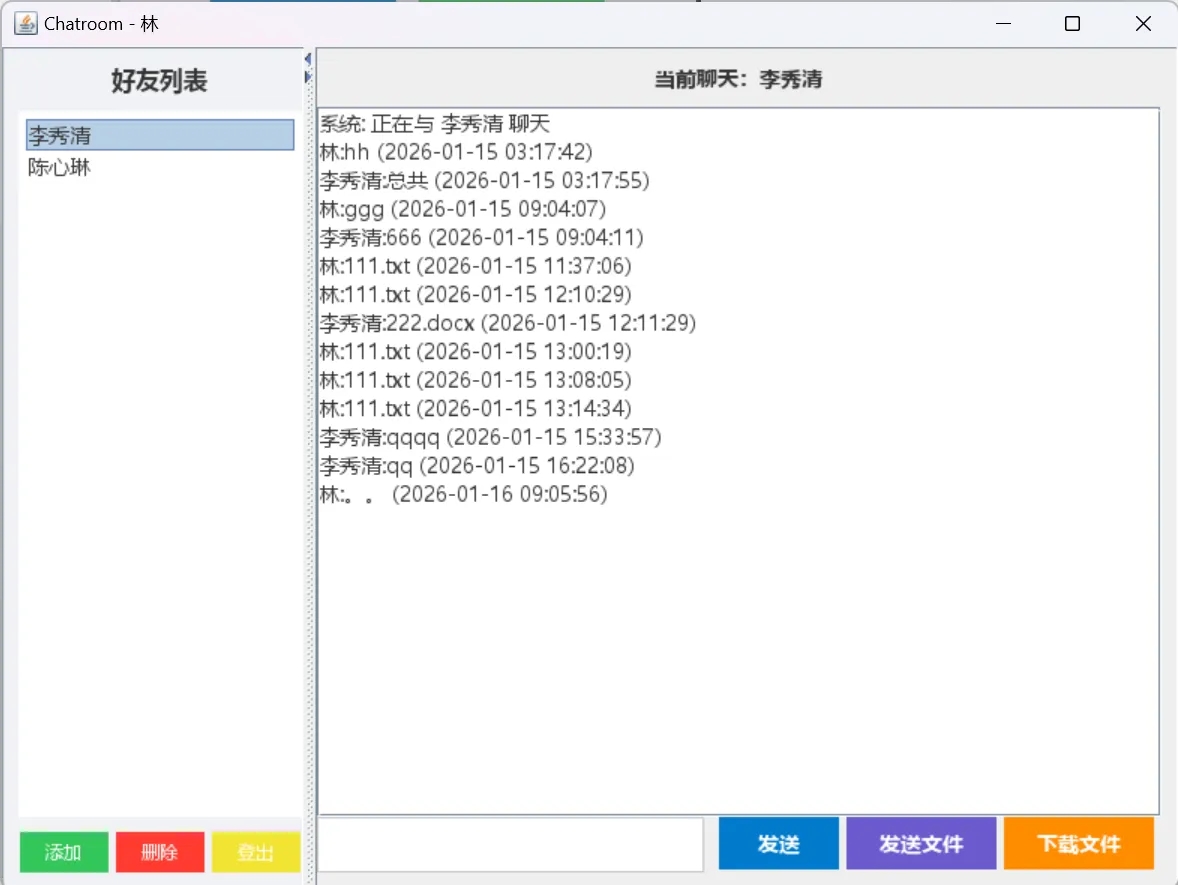Viewport: 1178px width, 885px height.
Task: Click the maximize button of the Chatroom window
Action: click(x=1072, y=23)
